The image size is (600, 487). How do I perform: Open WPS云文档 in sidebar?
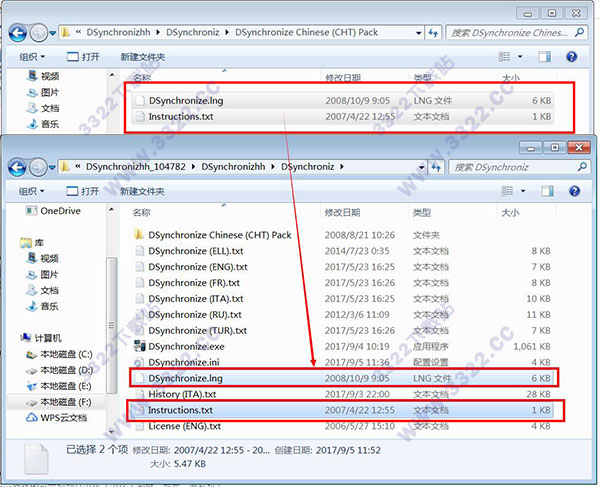click(56, 418)
